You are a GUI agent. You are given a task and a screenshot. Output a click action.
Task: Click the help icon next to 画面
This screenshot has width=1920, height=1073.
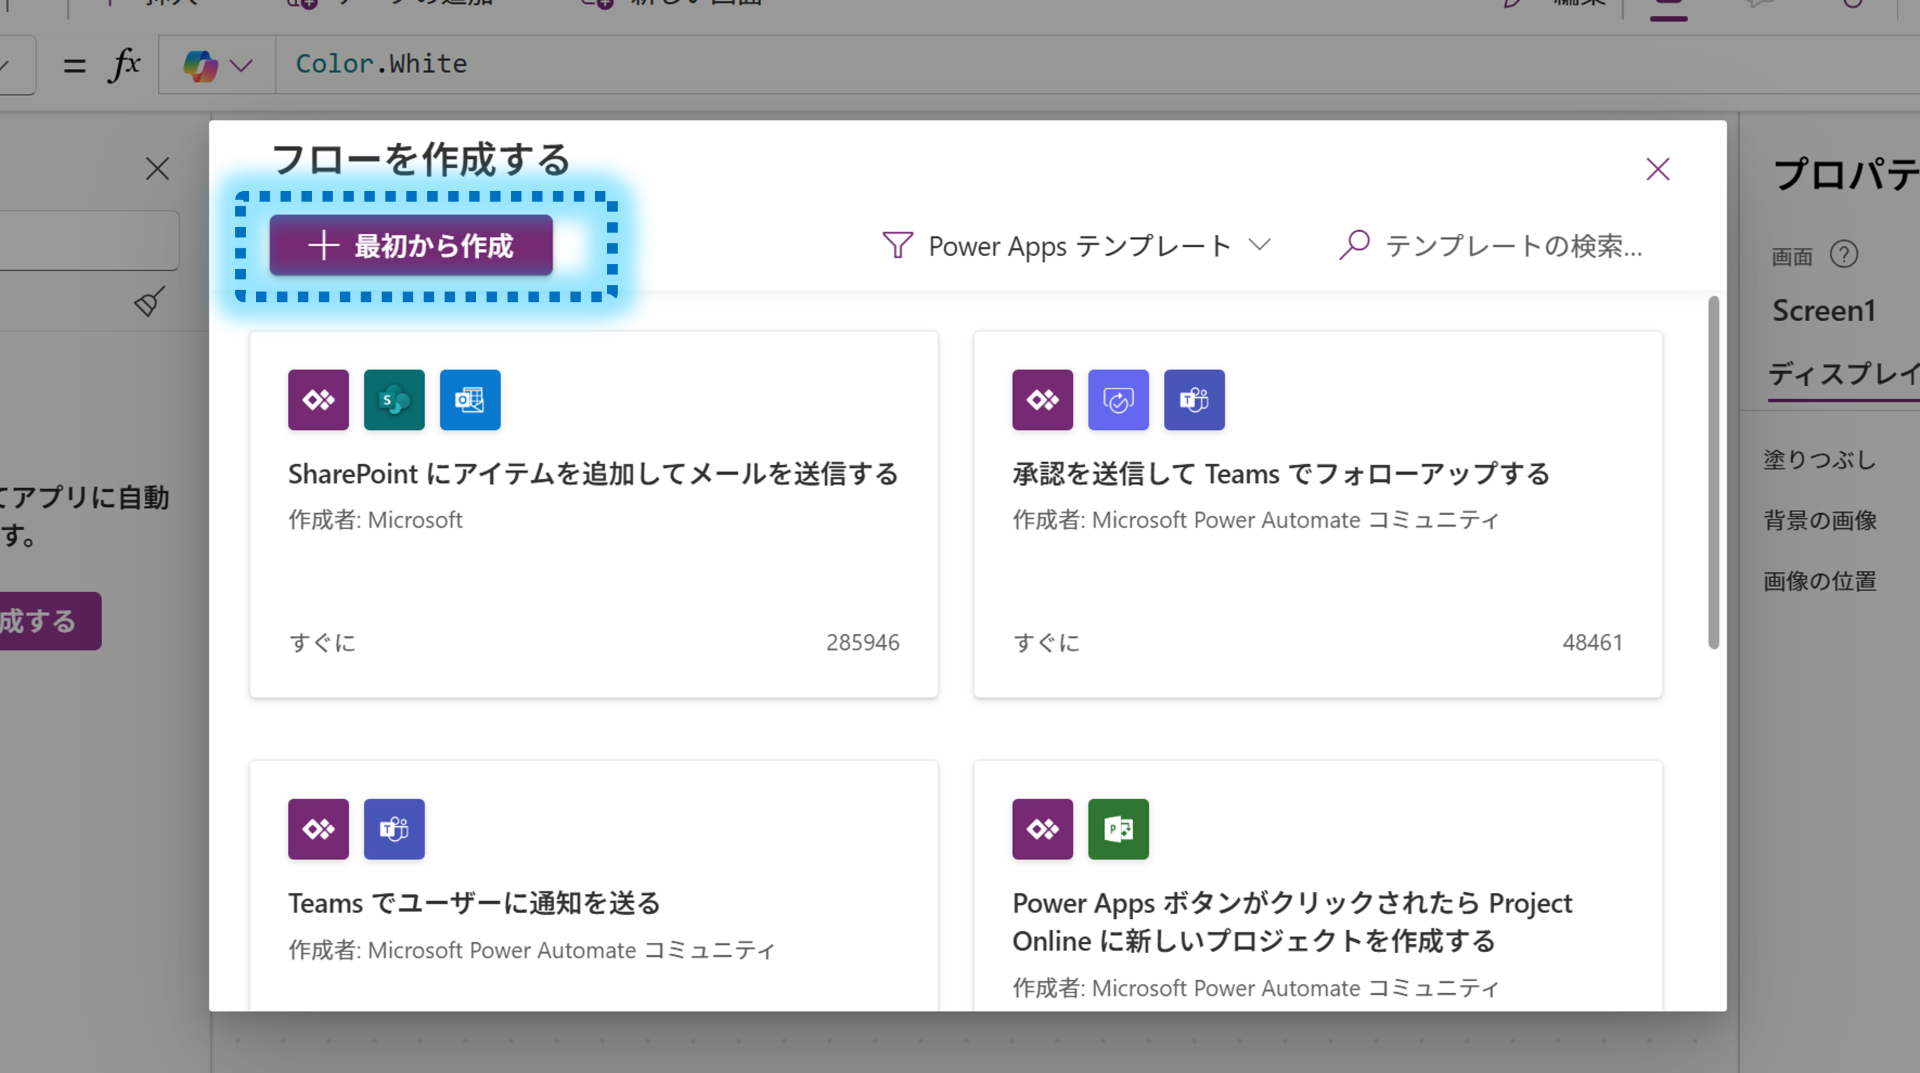tap(1843, 255)
